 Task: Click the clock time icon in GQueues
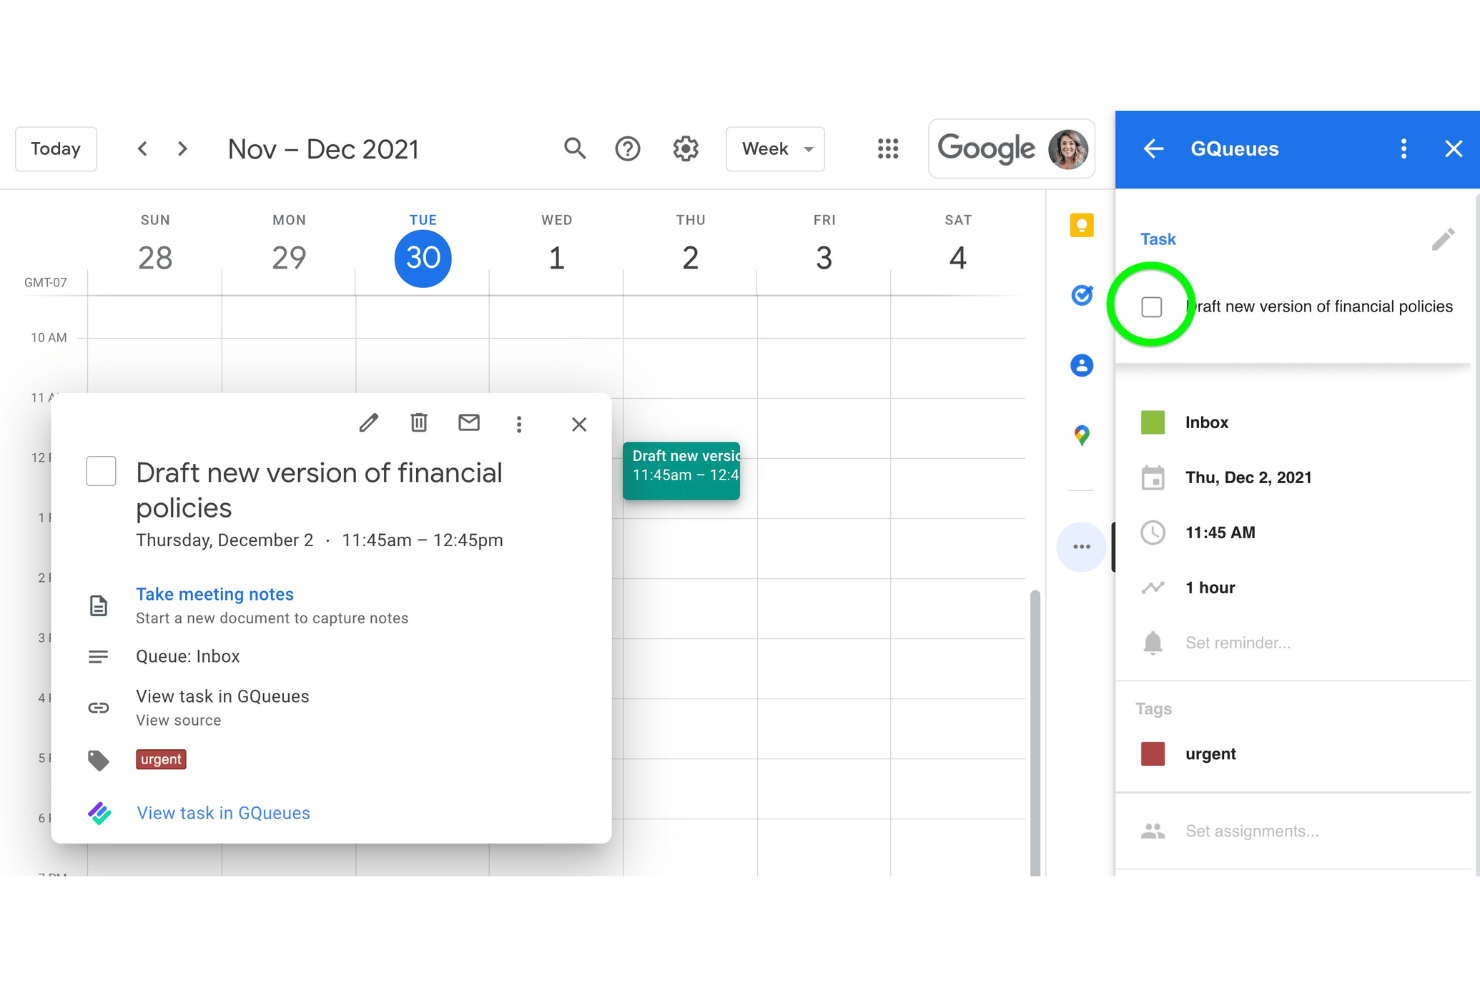1153,533
